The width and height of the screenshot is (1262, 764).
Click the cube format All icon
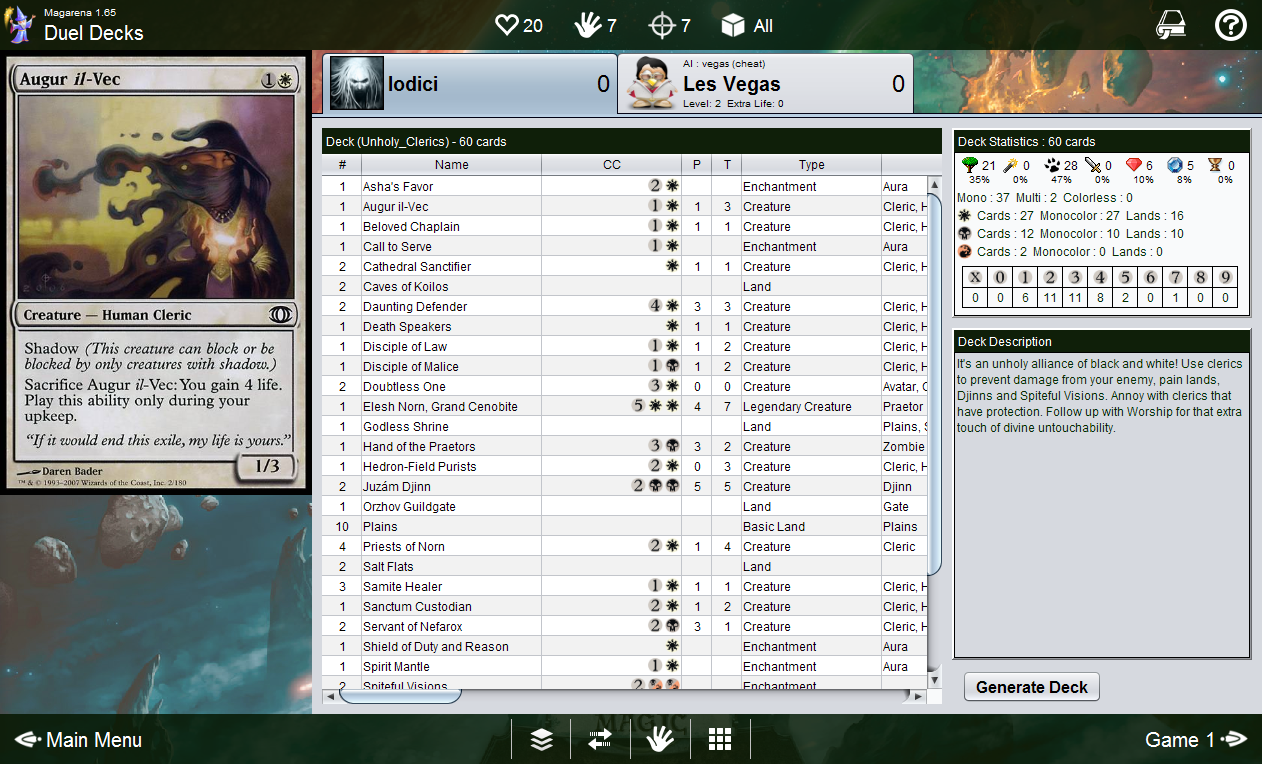734,25
